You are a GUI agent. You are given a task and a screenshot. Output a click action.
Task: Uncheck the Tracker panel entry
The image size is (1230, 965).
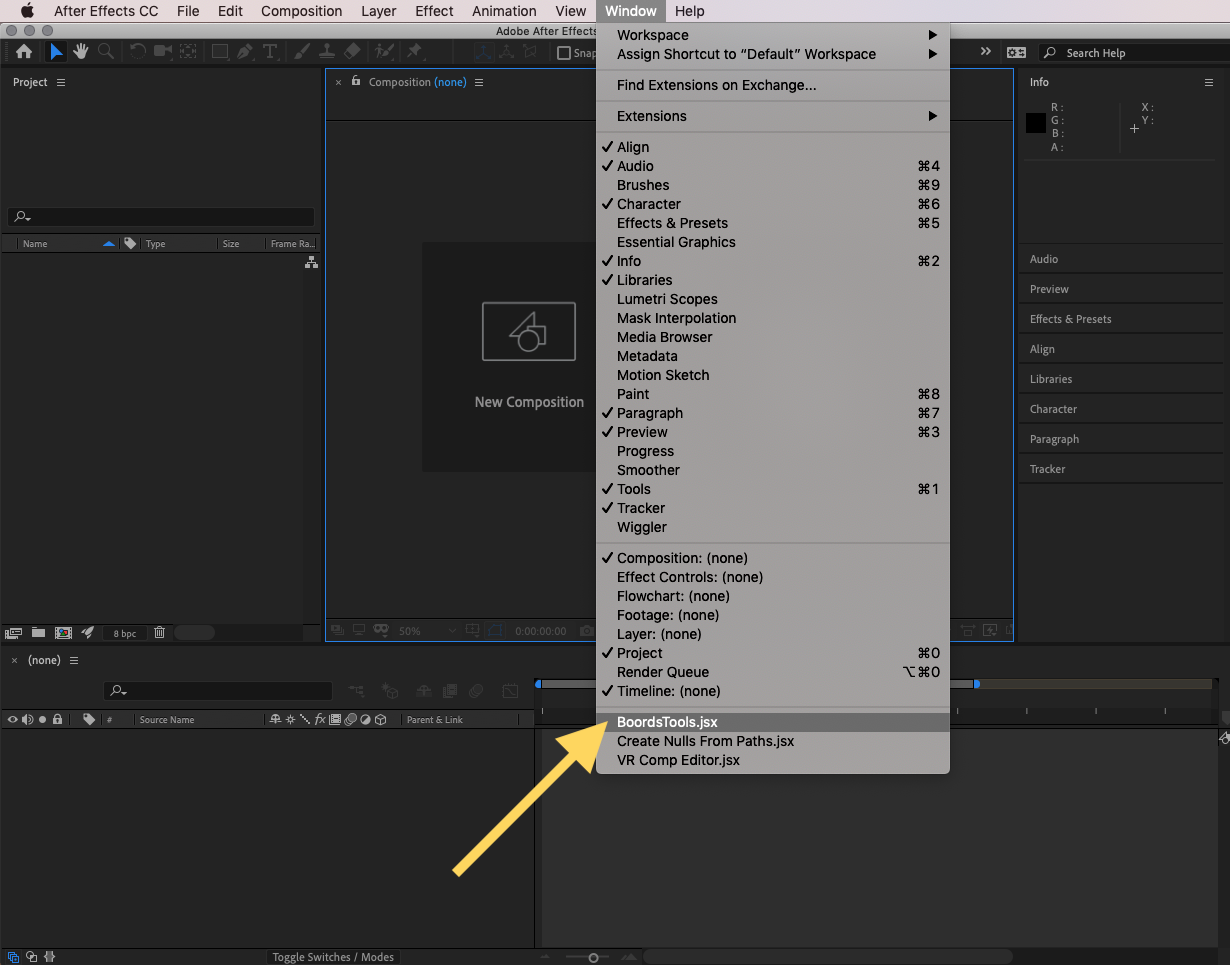(x=772, y=508)
